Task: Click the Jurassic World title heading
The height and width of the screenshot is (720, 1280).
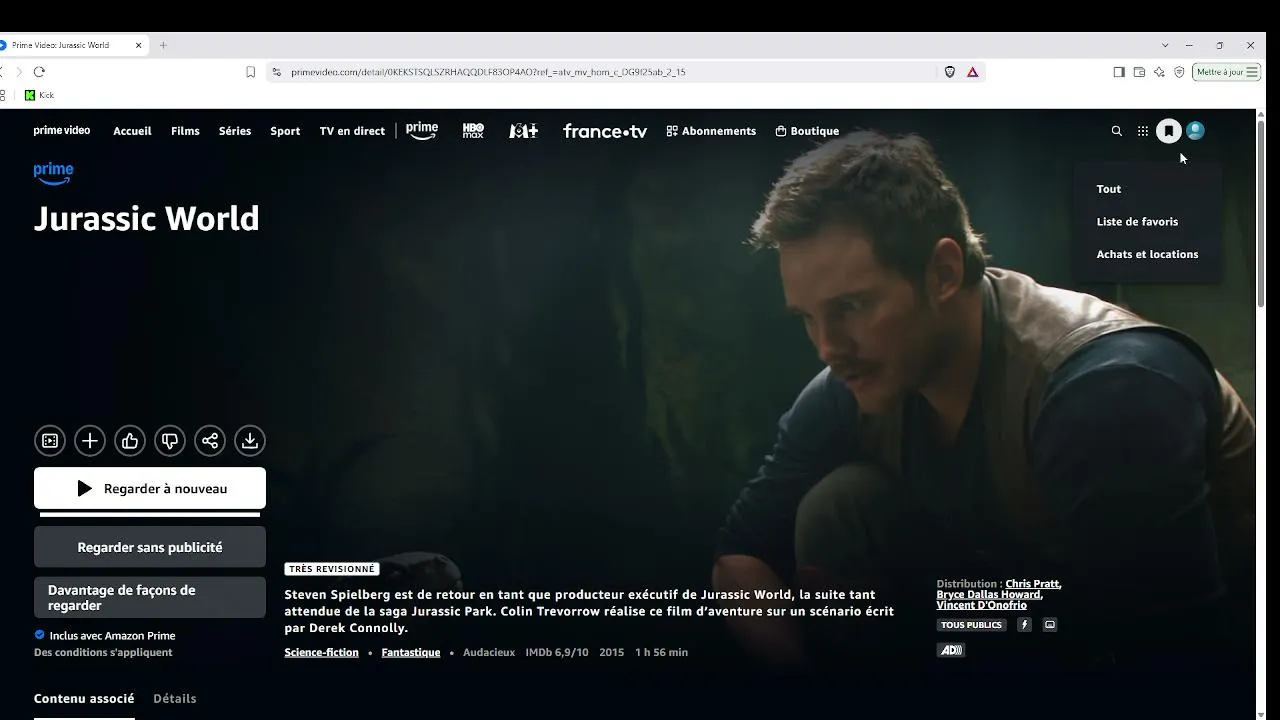Action: (147, 219)
